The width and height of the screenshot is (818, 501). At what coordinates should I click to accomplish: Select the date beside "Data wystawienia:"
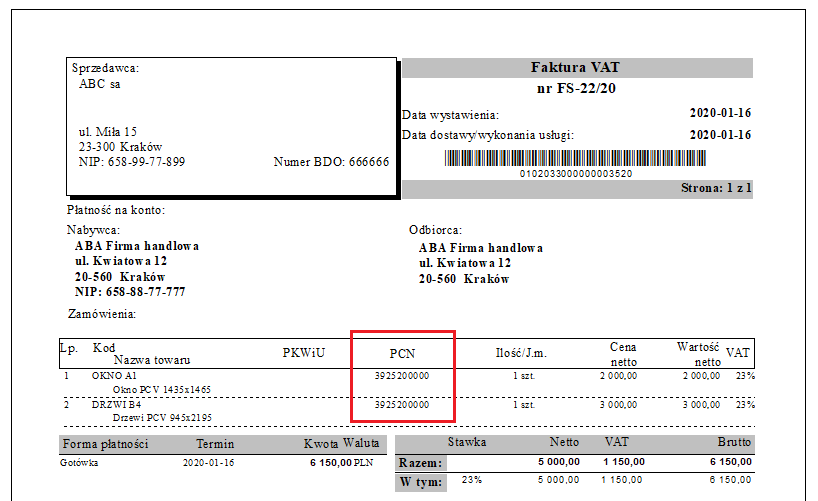tap(720, 113)
